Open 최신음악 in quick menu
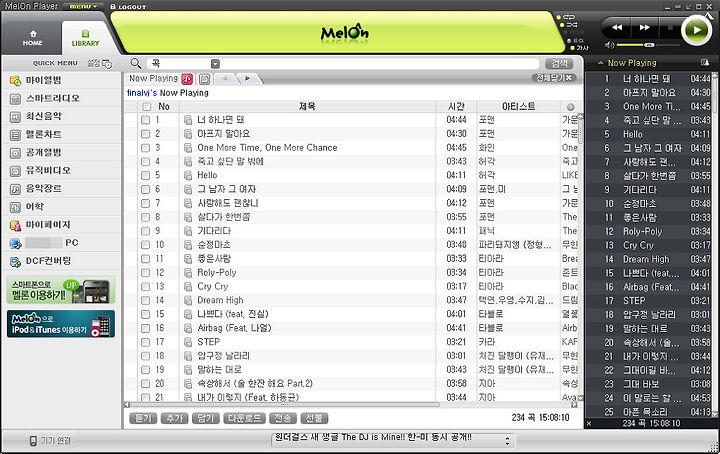720x454 pixels. pyautogui.click(x=36, y=116)
